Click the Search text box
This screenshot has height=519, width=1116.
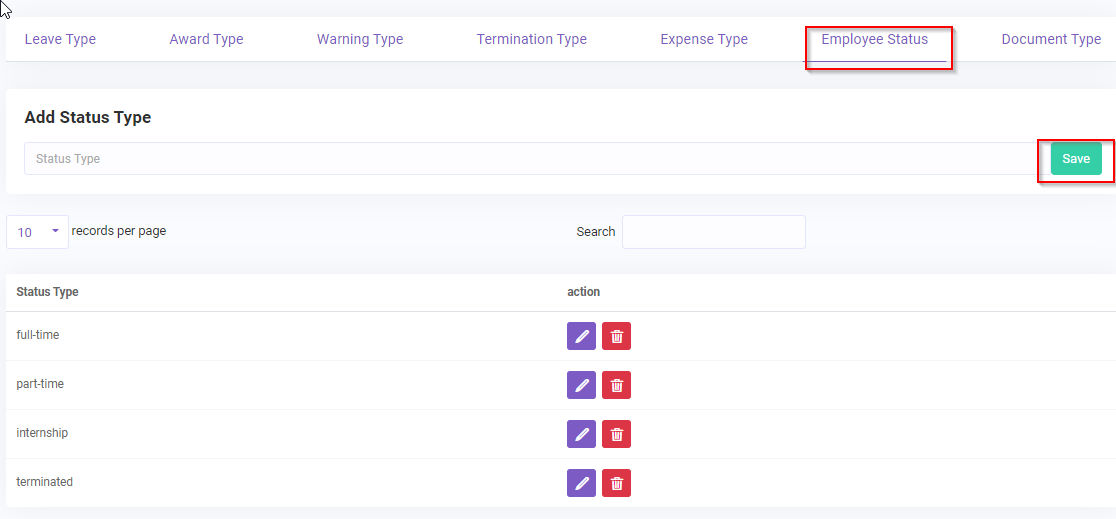click(x=713, y=232)
